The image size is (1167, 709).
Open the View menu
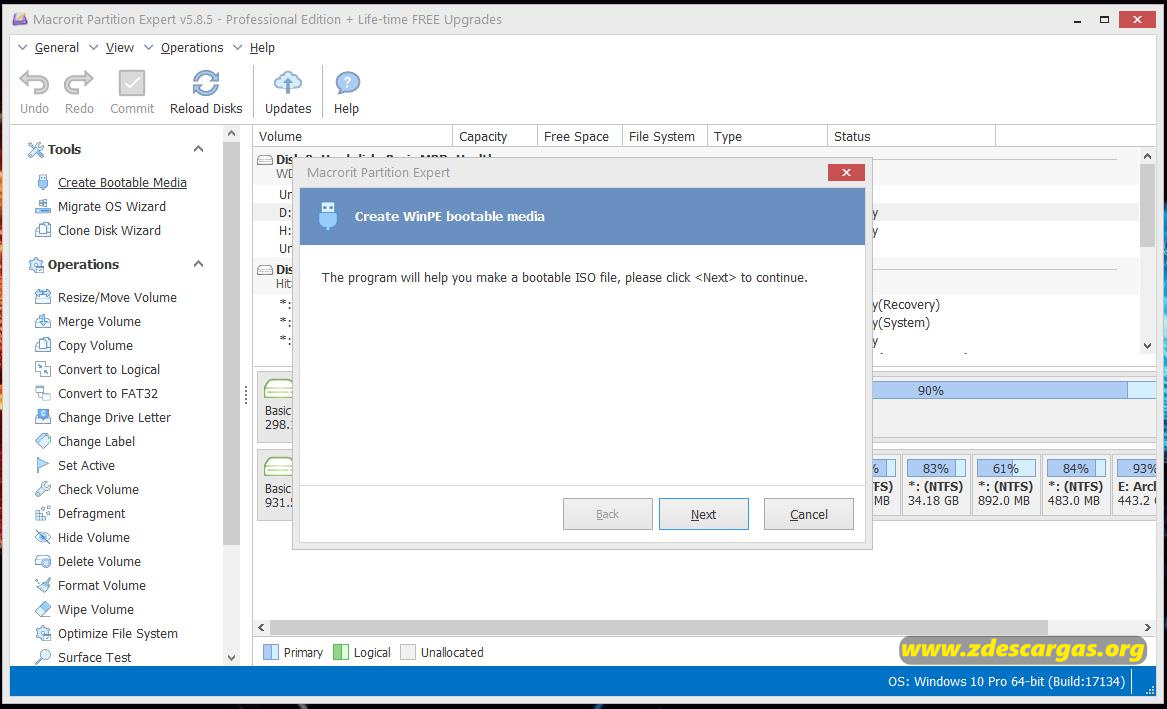120,48
